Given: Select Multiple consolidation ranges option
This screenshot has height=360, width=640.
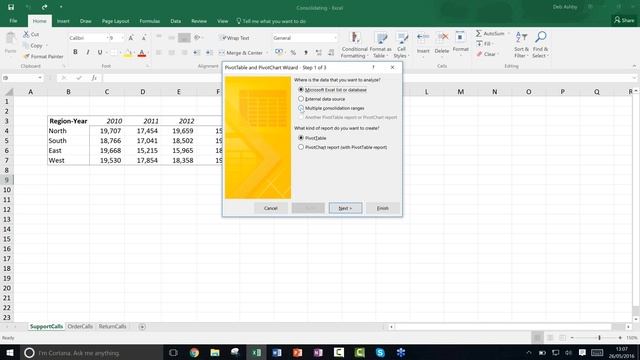Looking at the screenshot, I should [301, 108].
